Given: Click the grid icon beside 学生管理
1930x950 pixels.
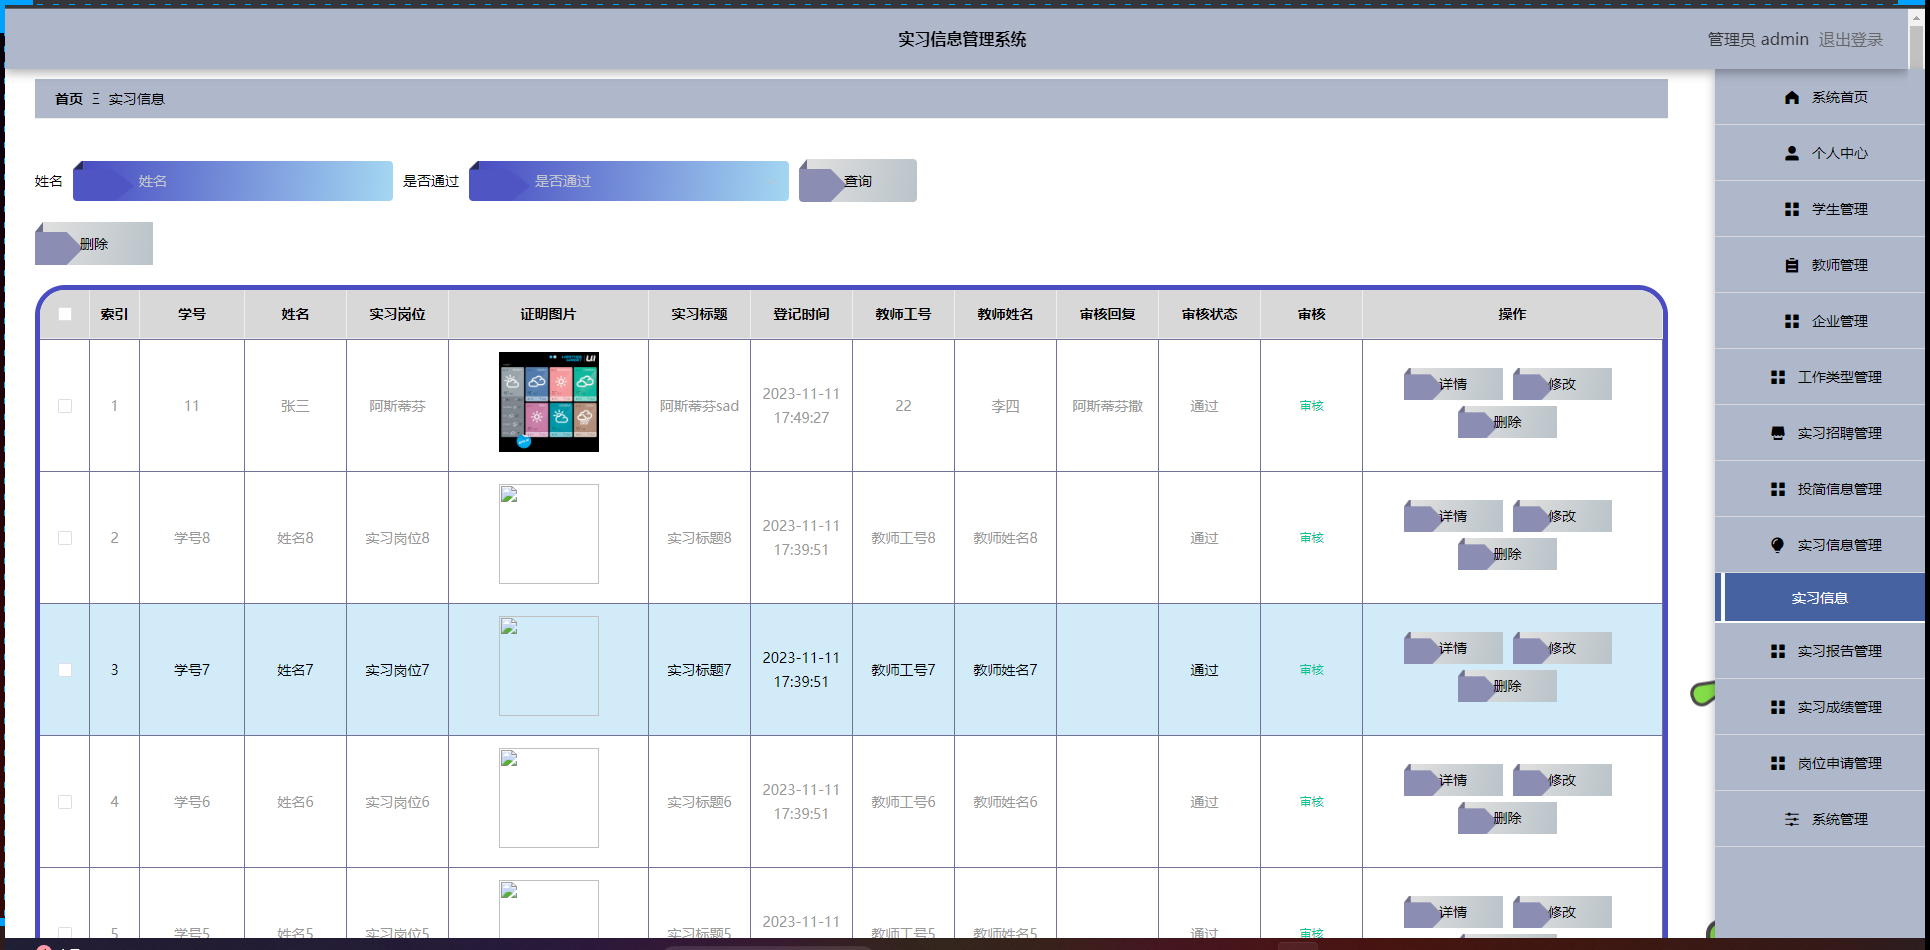Looking at the screenshot, I should coord(1791,209).
